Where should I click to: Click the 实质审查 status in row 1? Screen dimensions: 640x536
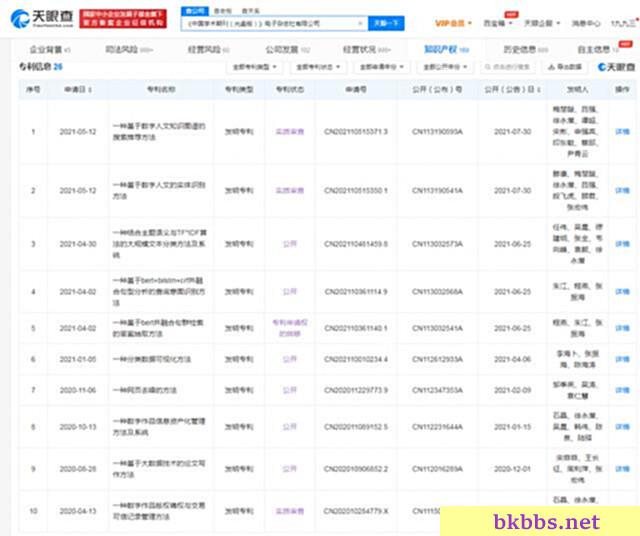290,131
